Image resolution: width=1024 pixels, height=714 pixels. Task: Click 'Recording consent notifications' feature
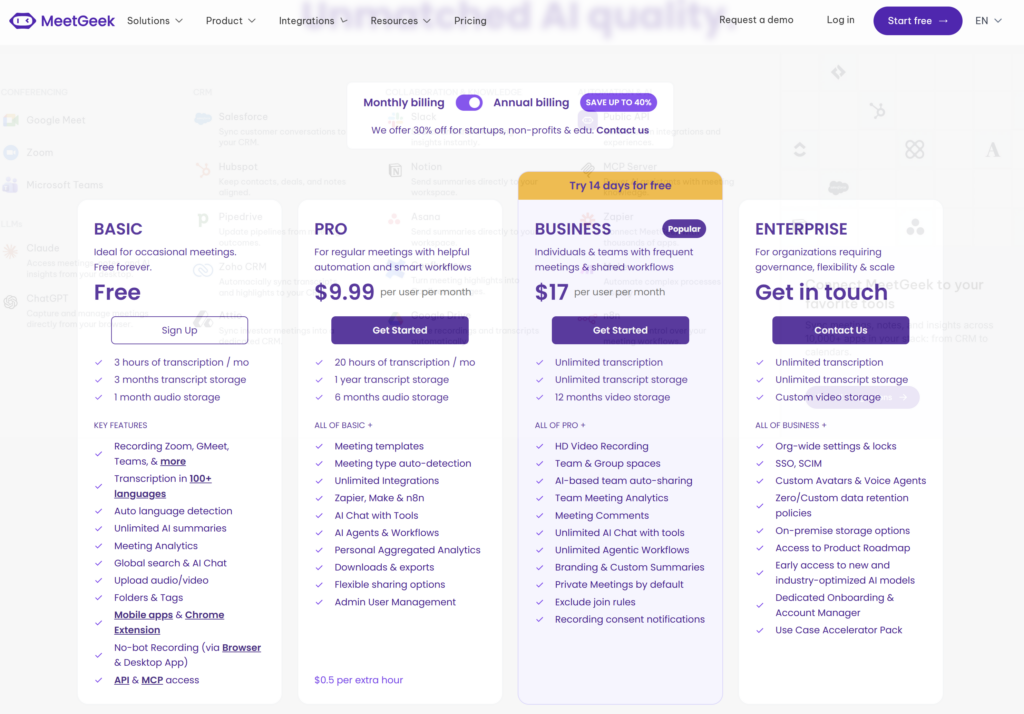pyautogui.click(x=630, y=619)
